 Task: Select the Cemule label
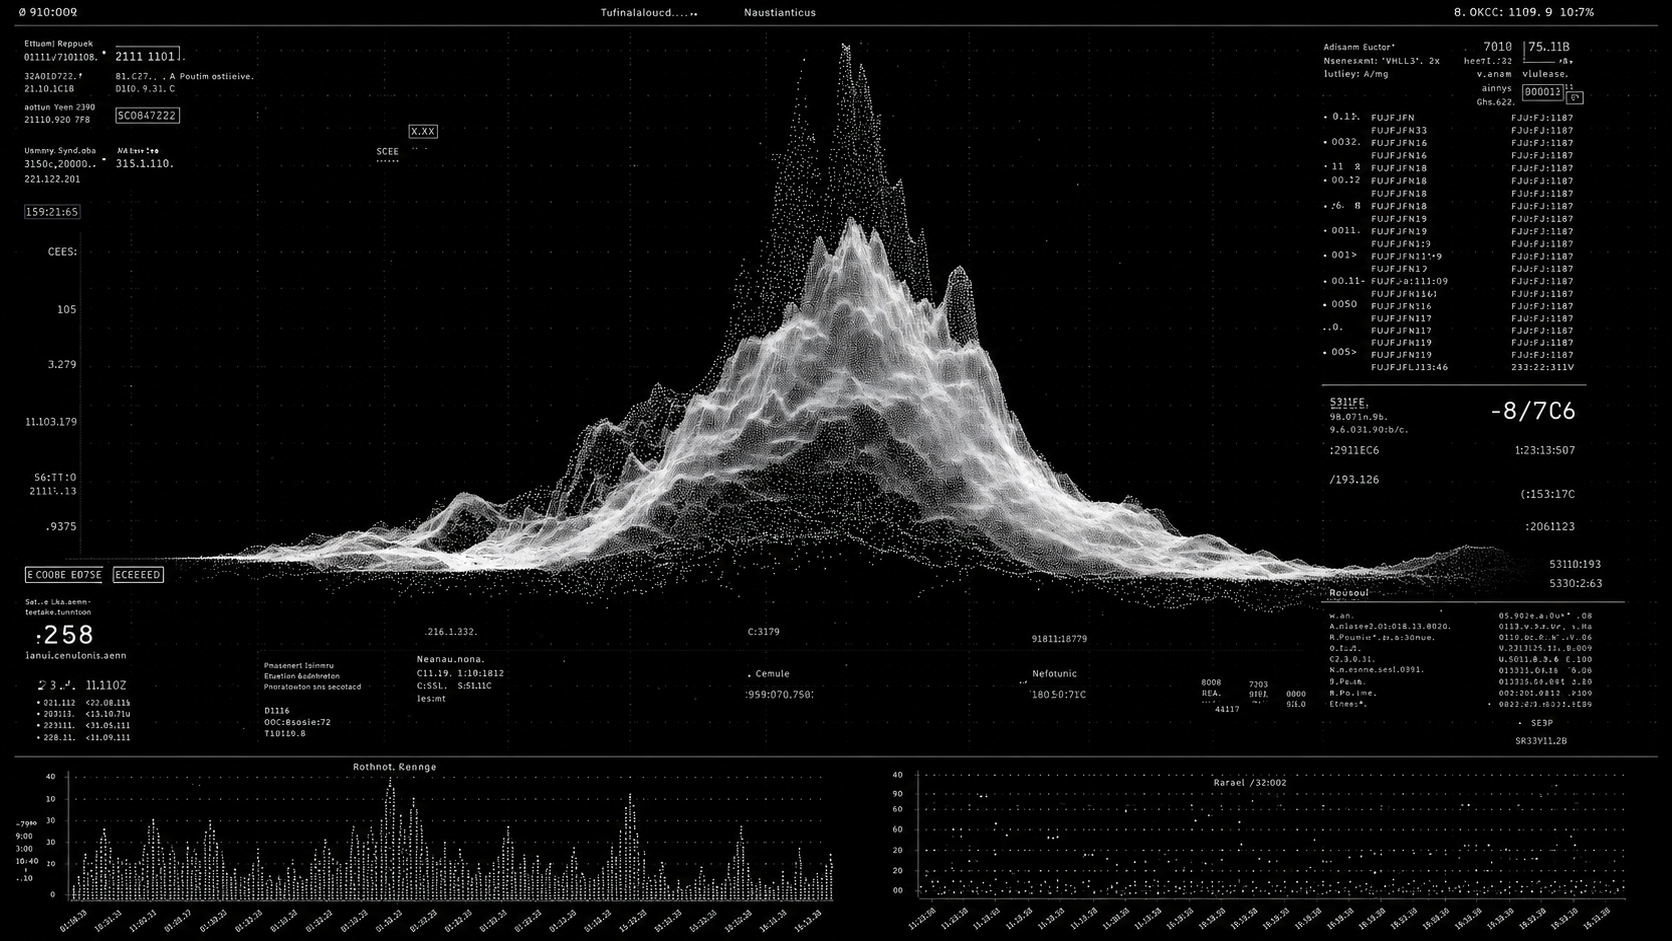coord(772,674)
